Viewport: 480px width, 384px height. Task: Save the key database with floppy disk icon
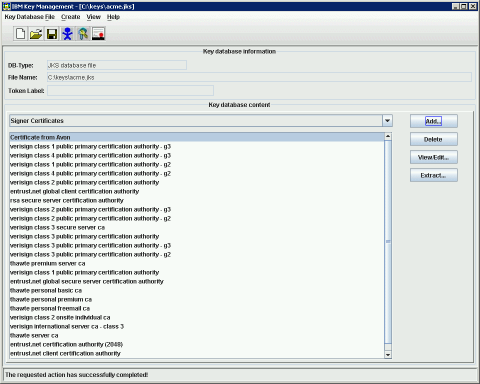pyautogui.click(x=52, y=34)
